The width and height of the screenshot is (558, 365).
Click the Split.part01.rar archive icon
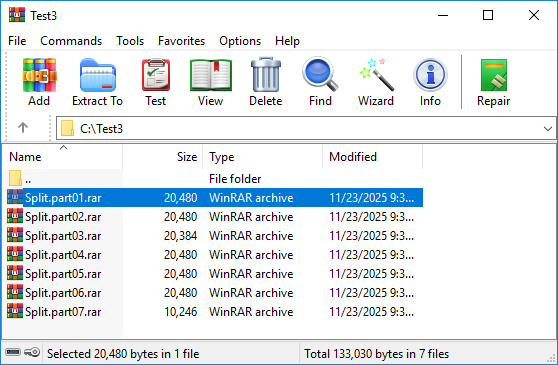(x=15, y=197)
